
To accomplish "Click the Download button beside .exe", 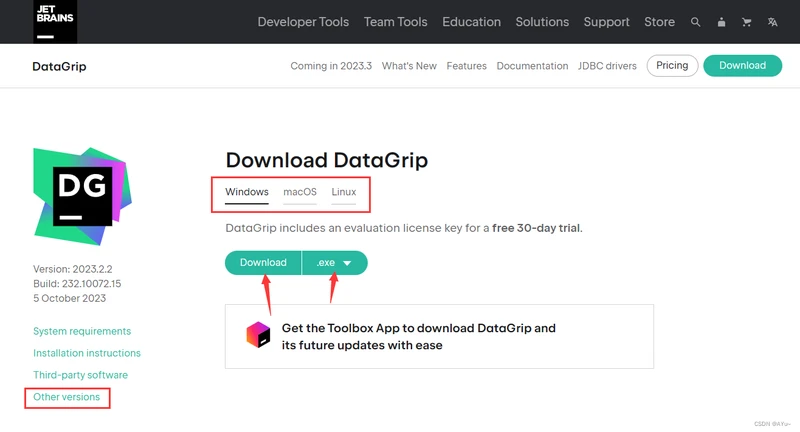I will click(x=263, y=263).
